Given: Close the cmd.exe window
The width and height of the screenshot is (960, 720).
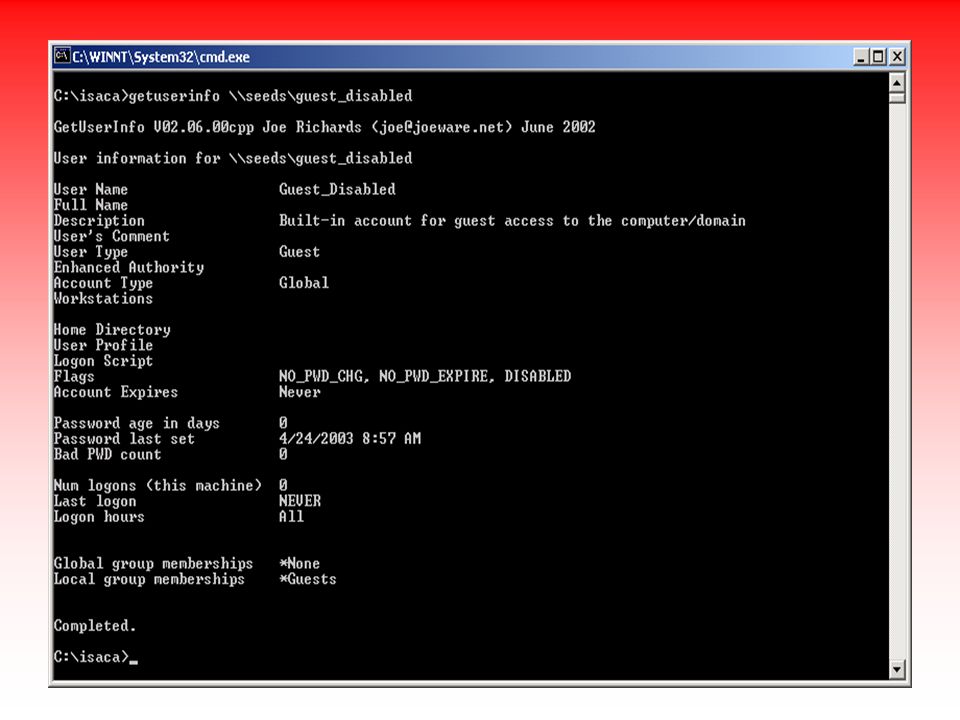Looking at the screenshot, I should click(x=897, y=57).
